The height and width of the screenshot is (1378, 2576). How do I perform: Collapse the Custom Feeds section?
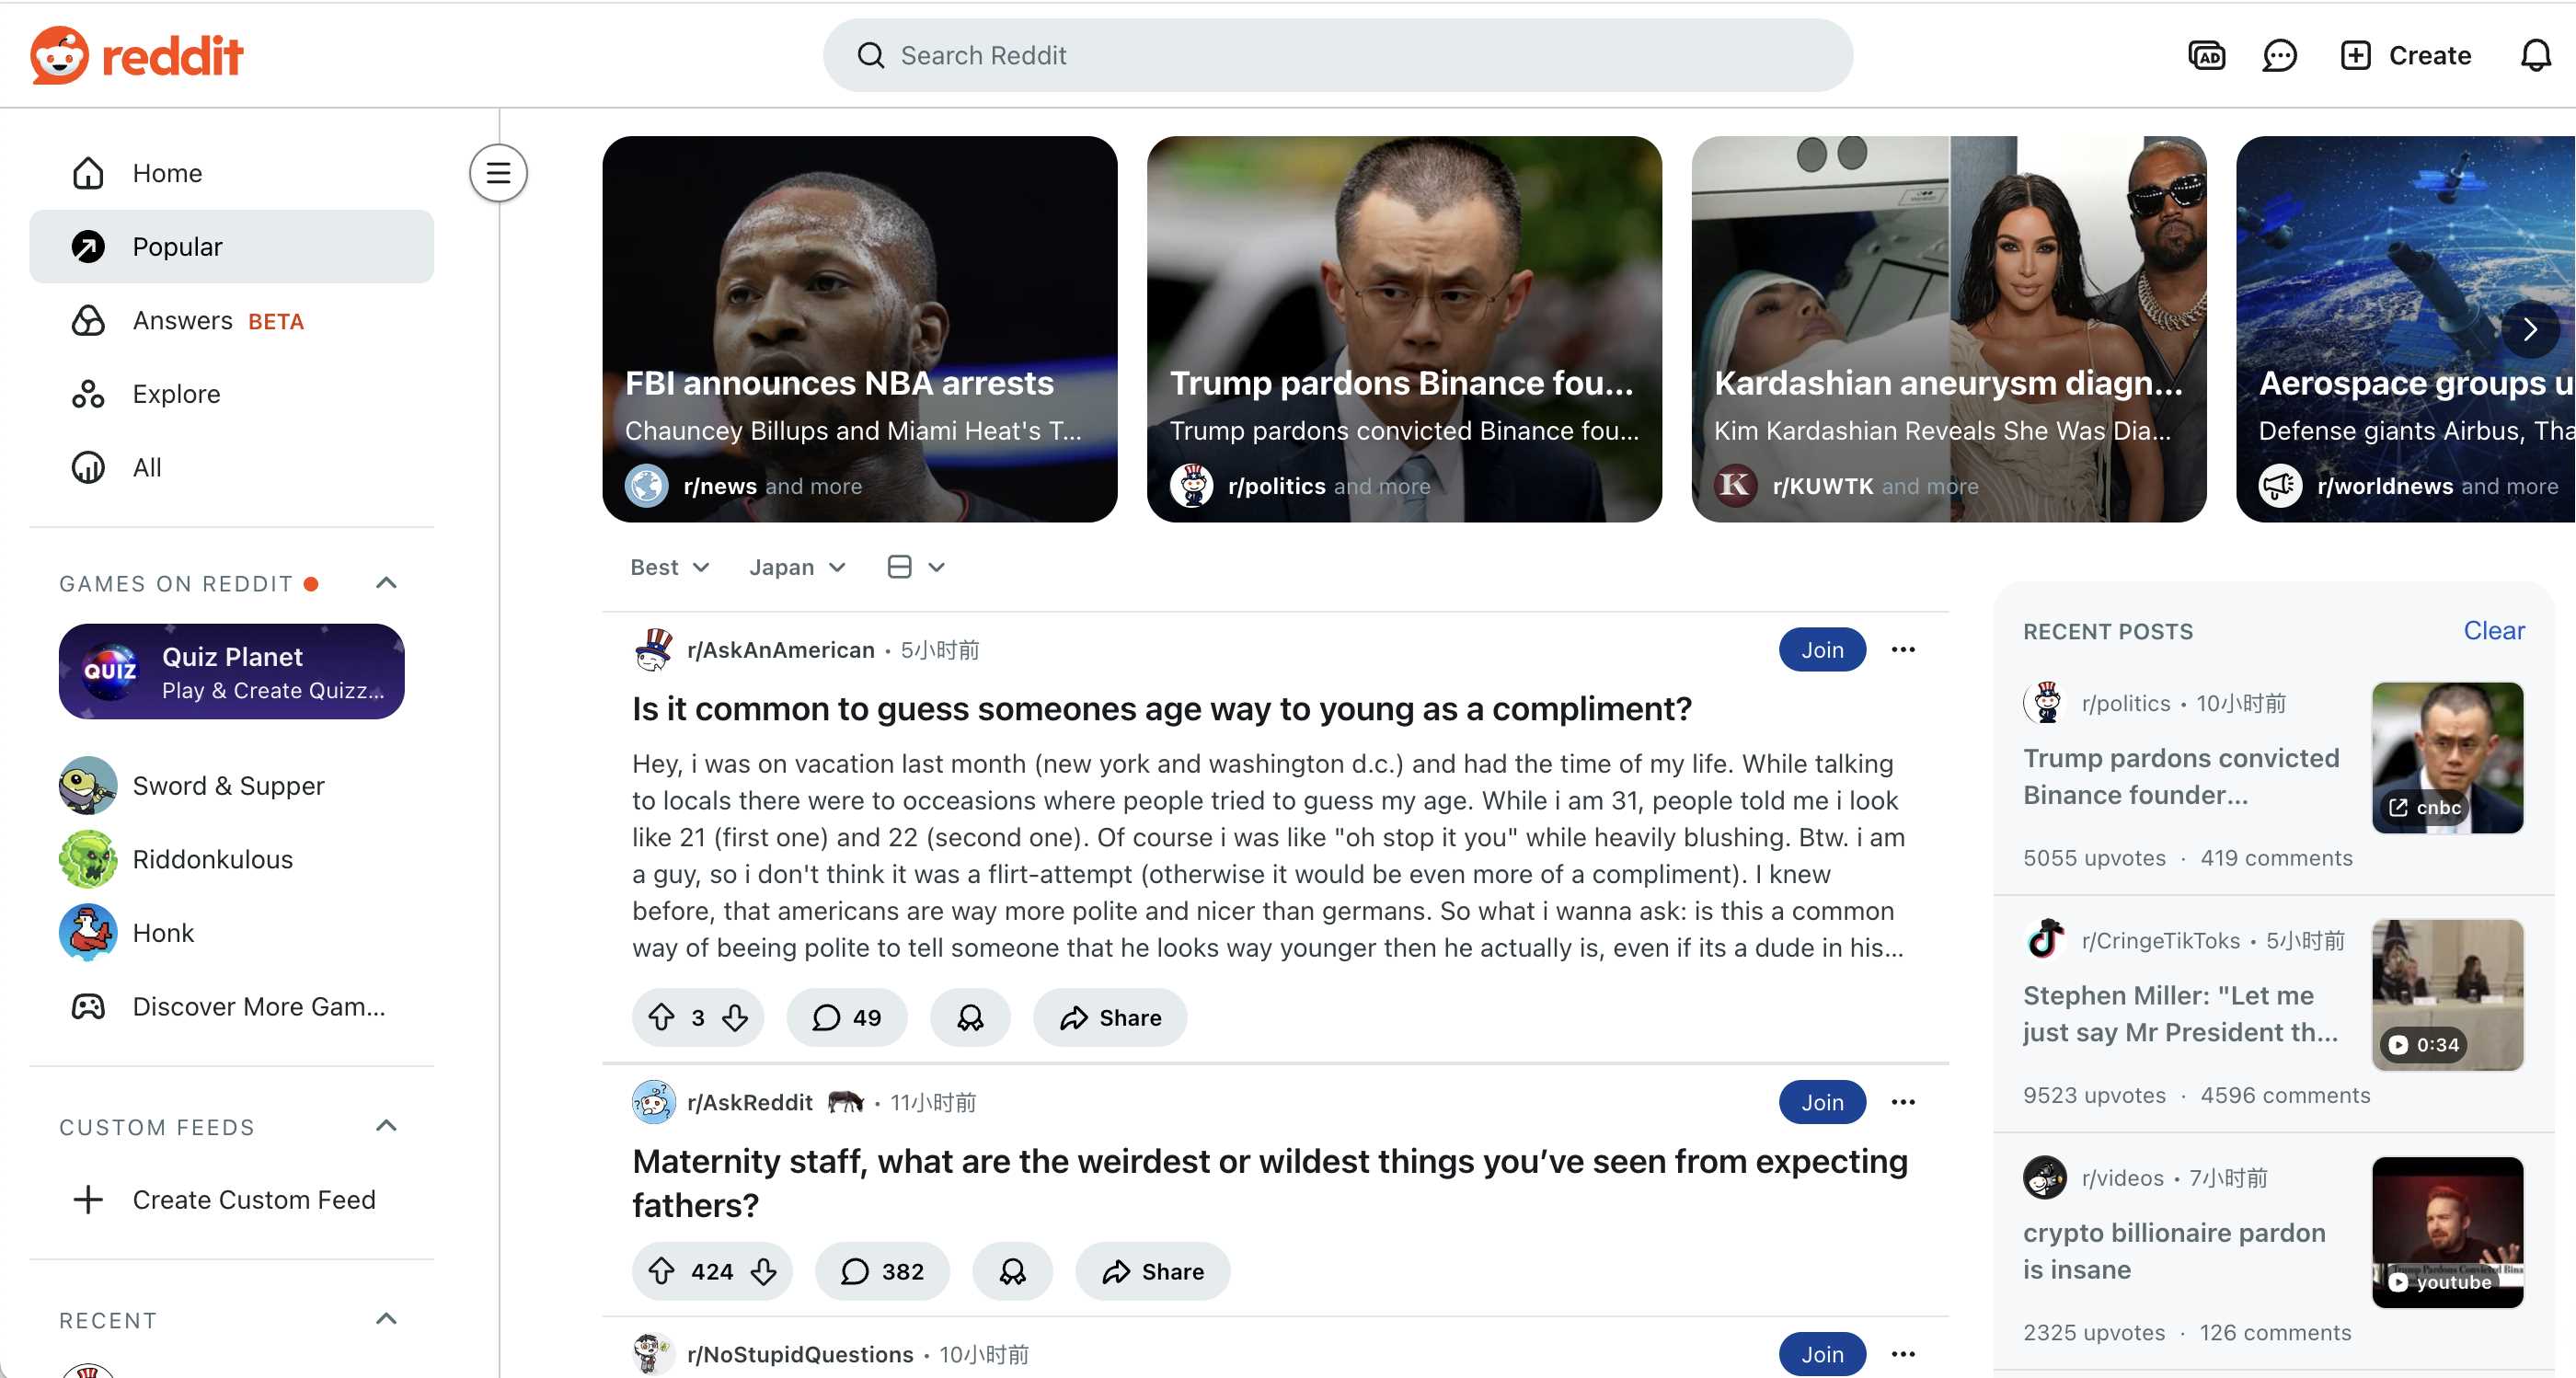point(386,1126)
